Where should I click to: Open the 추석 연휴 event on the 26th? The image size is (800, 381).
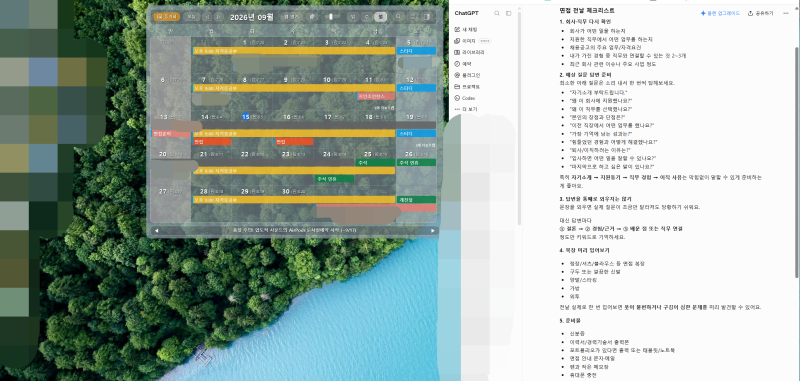(x=417, y=162)
